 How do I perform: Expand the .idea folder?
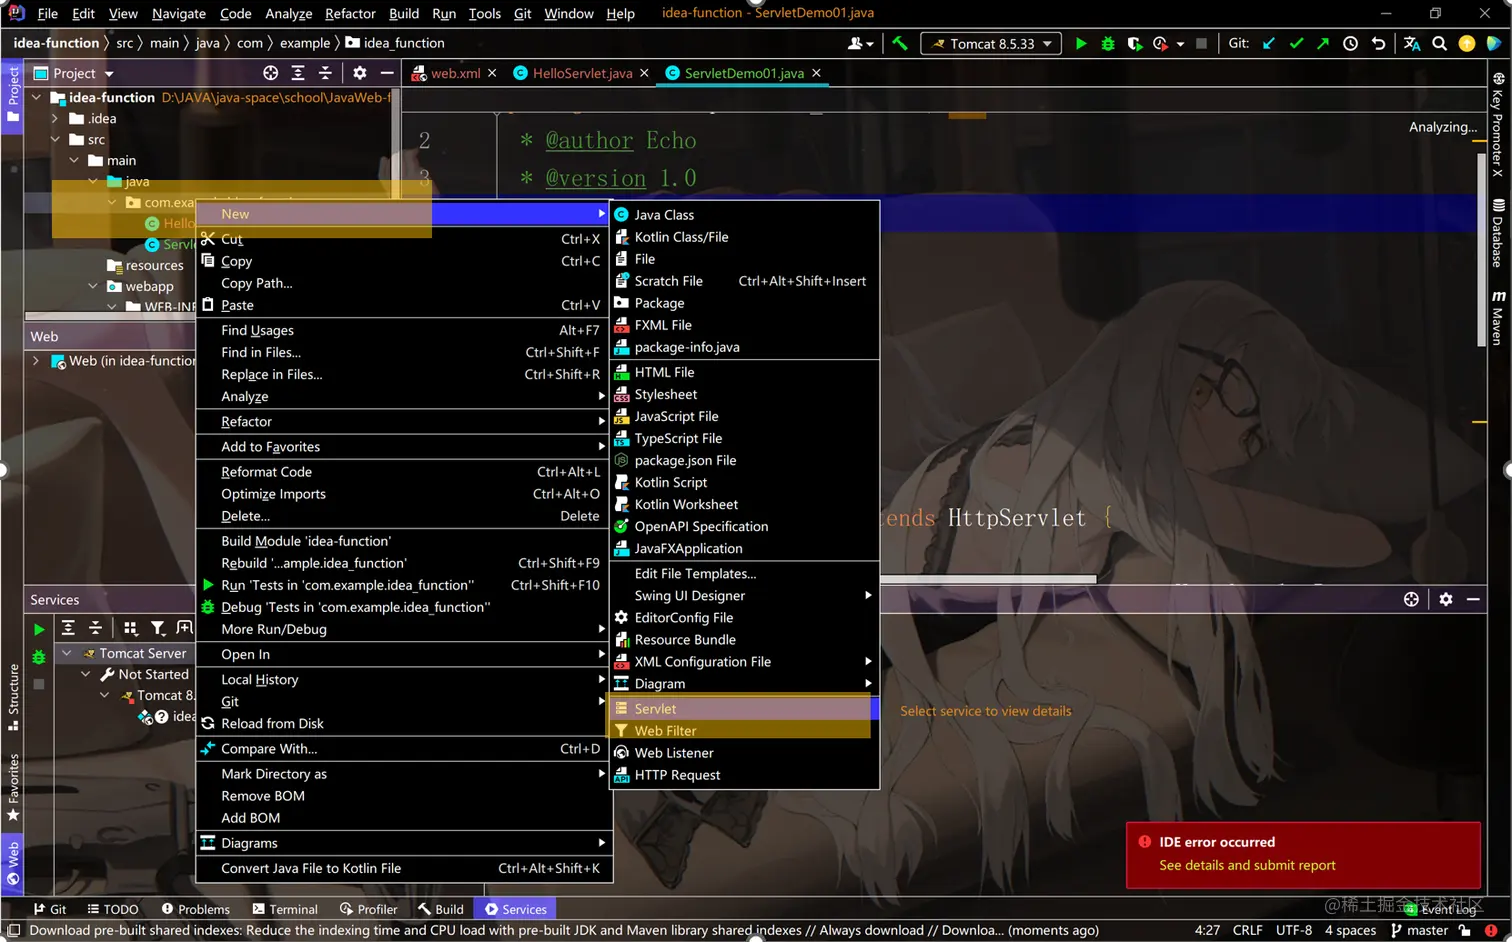click(x=55, y=118)
